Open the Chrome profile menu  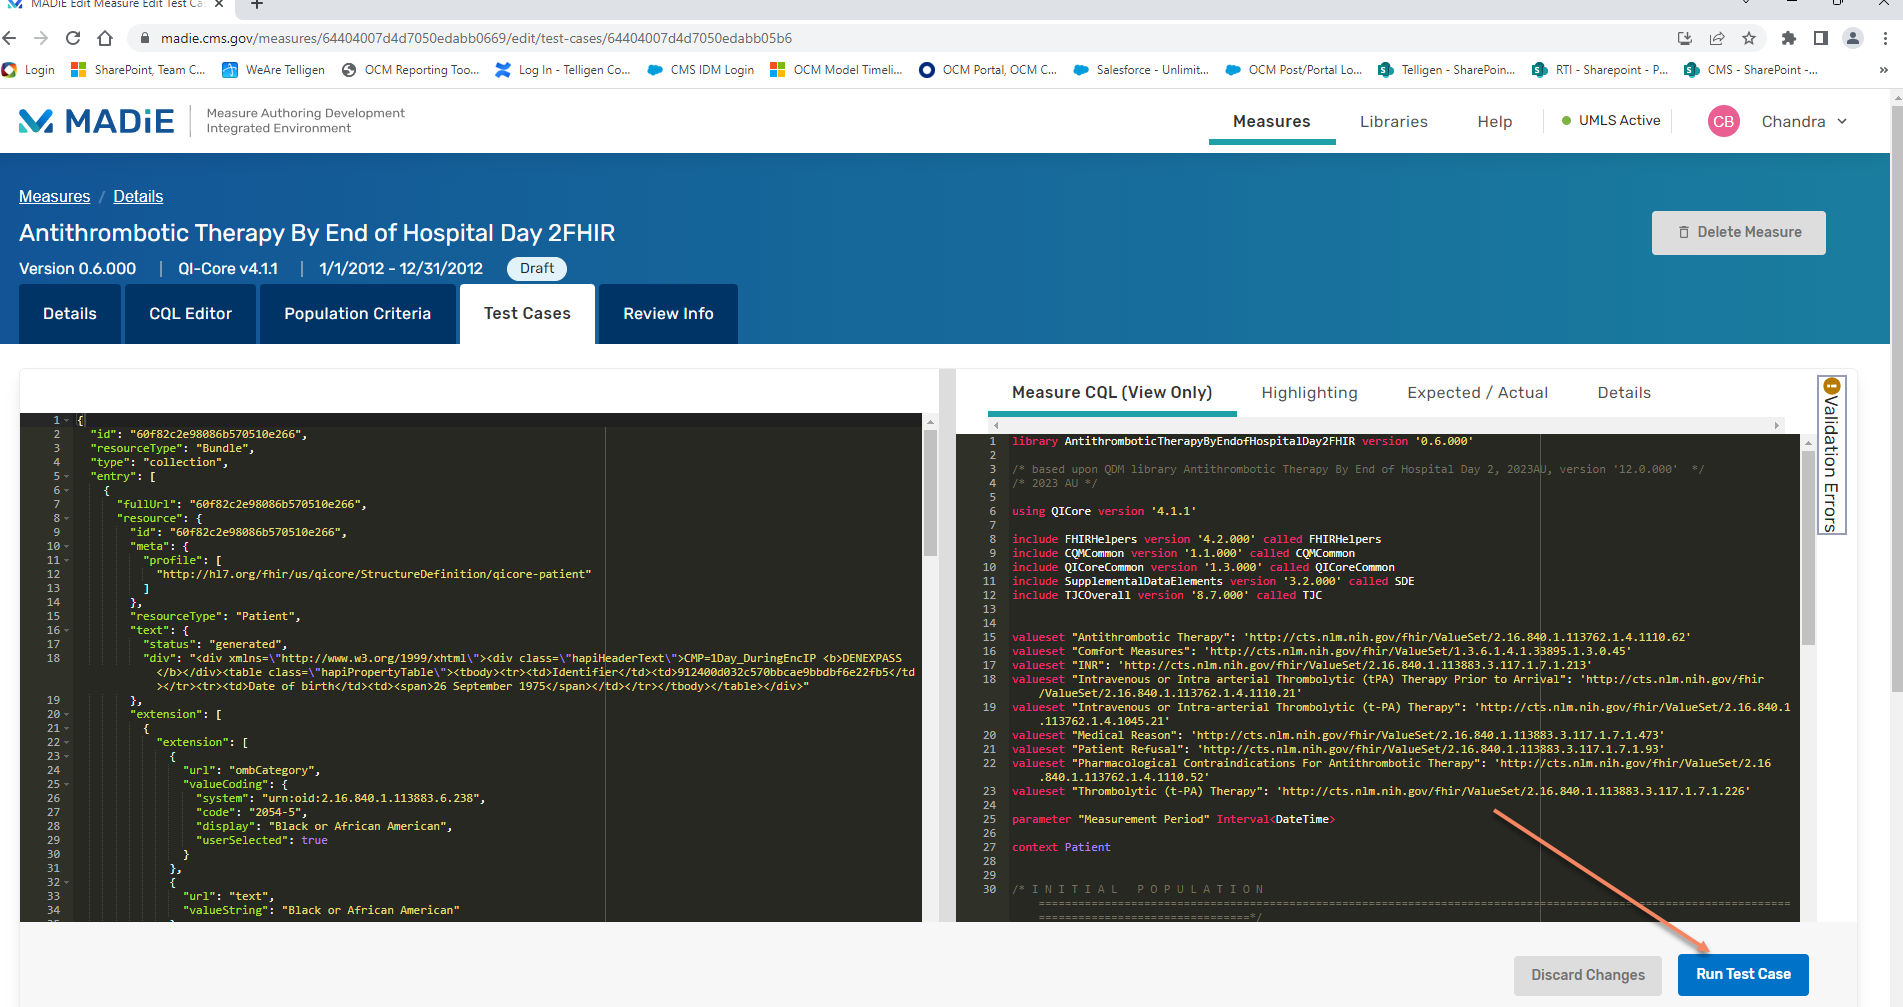click(x=1853, y=38)
